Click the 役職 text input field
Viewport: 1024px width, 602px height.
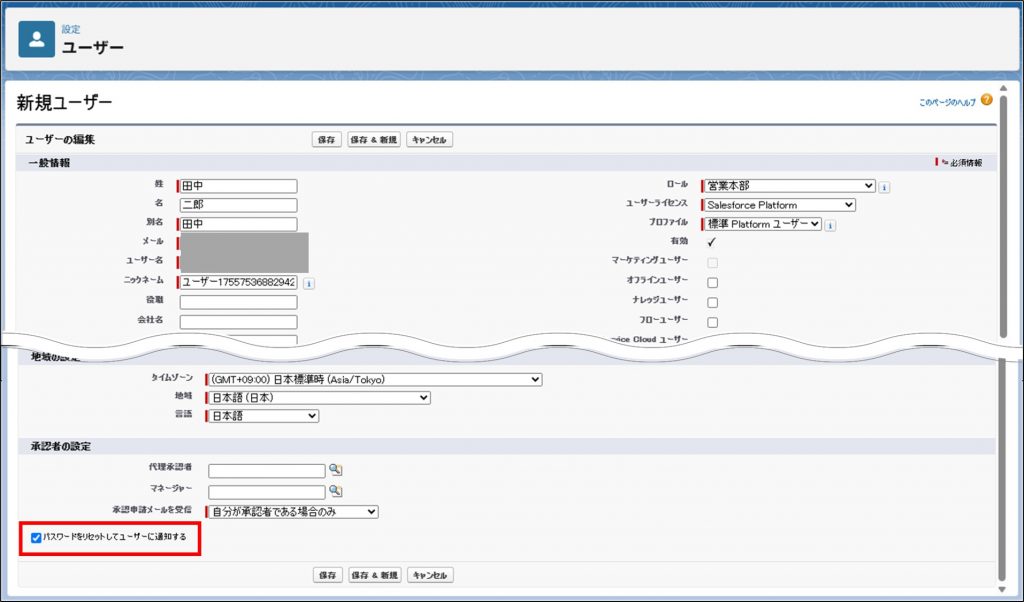coord(238,302)
